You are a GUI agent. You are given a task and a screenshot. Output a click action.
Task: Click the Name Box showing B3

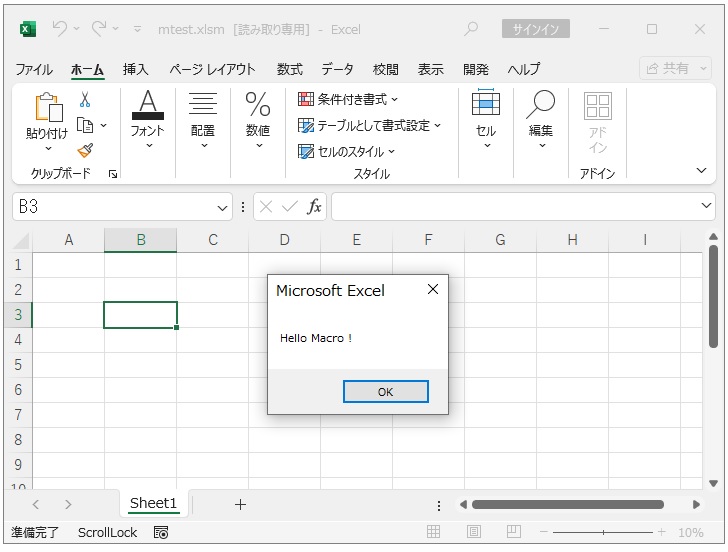pos(115,207)
